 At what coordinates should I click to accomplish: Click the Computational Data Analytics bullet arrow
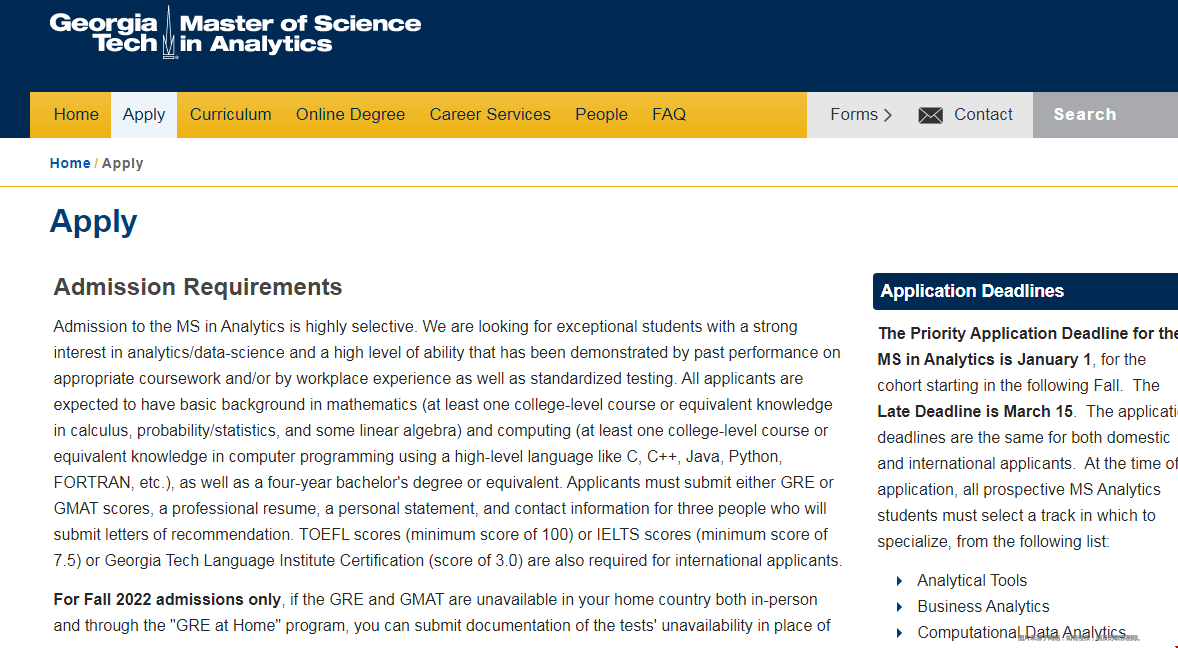coord(899,633)
